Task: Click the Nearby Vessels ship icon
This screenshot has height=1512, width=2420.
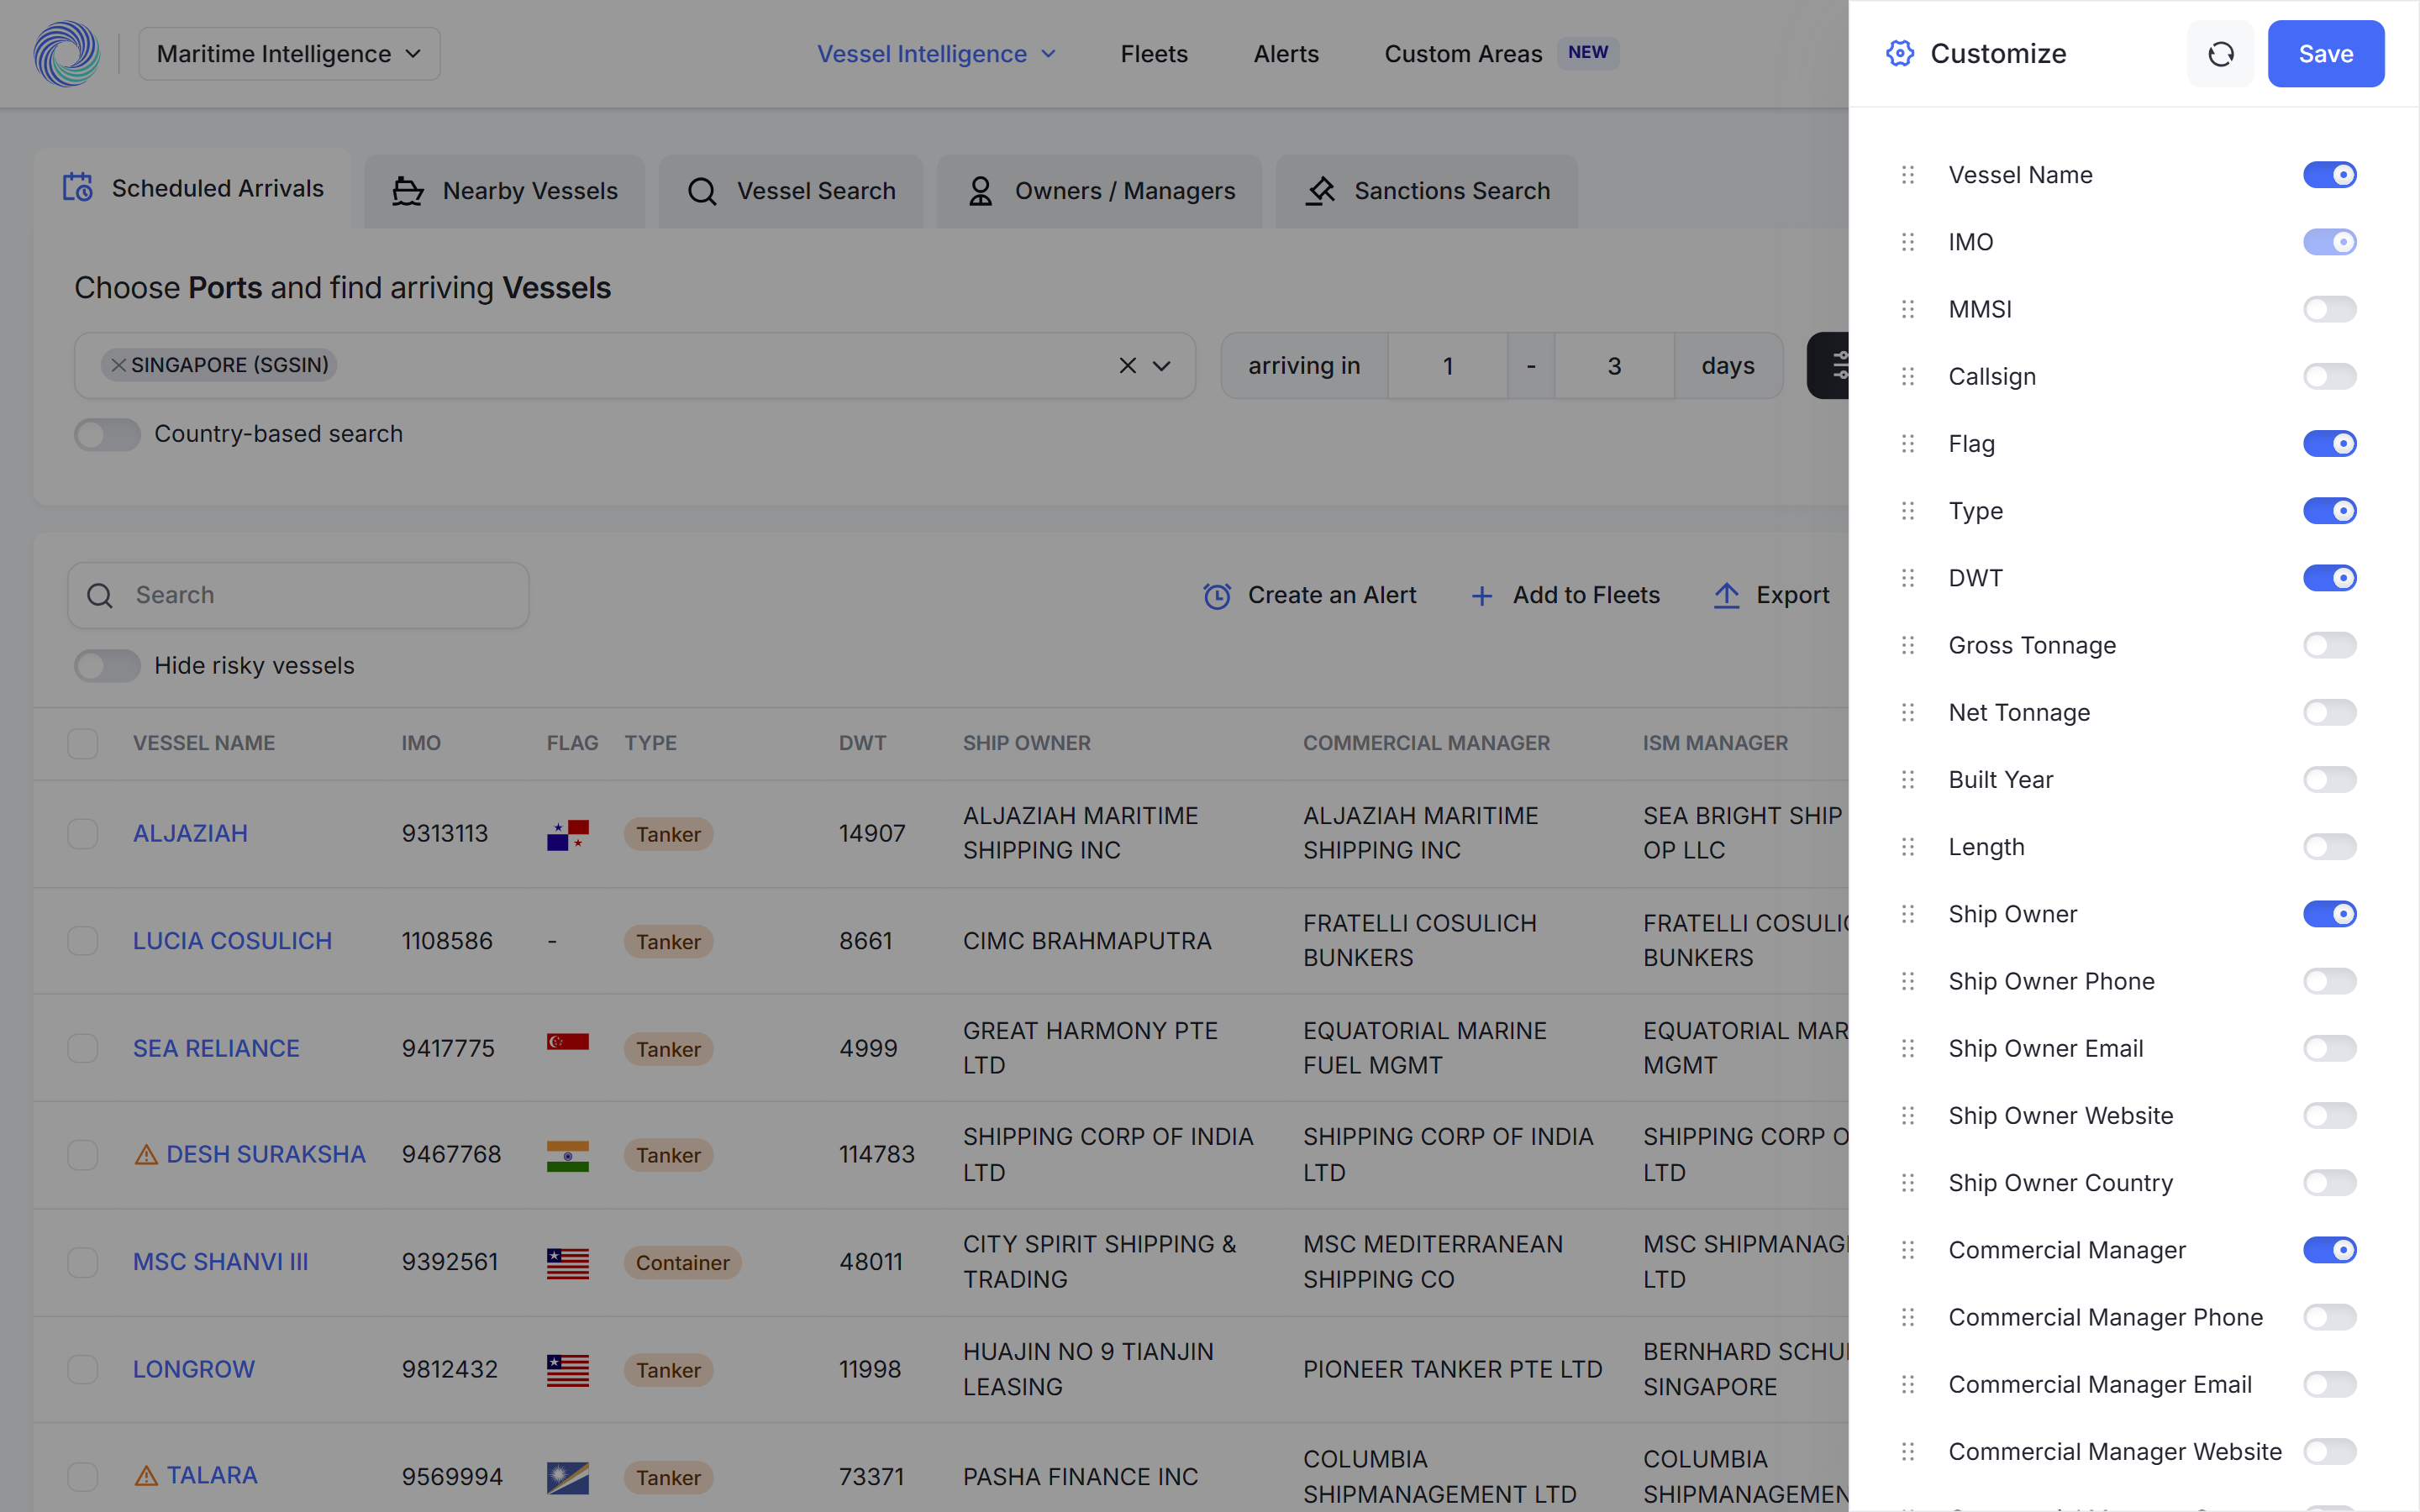Action: [407, 191]
